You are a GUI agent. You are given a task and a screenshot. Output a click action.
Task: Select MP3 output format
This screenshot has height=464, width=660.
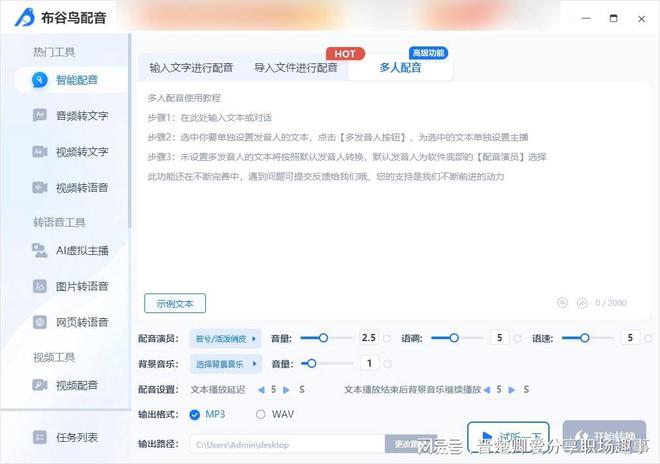tap(207, 414)
